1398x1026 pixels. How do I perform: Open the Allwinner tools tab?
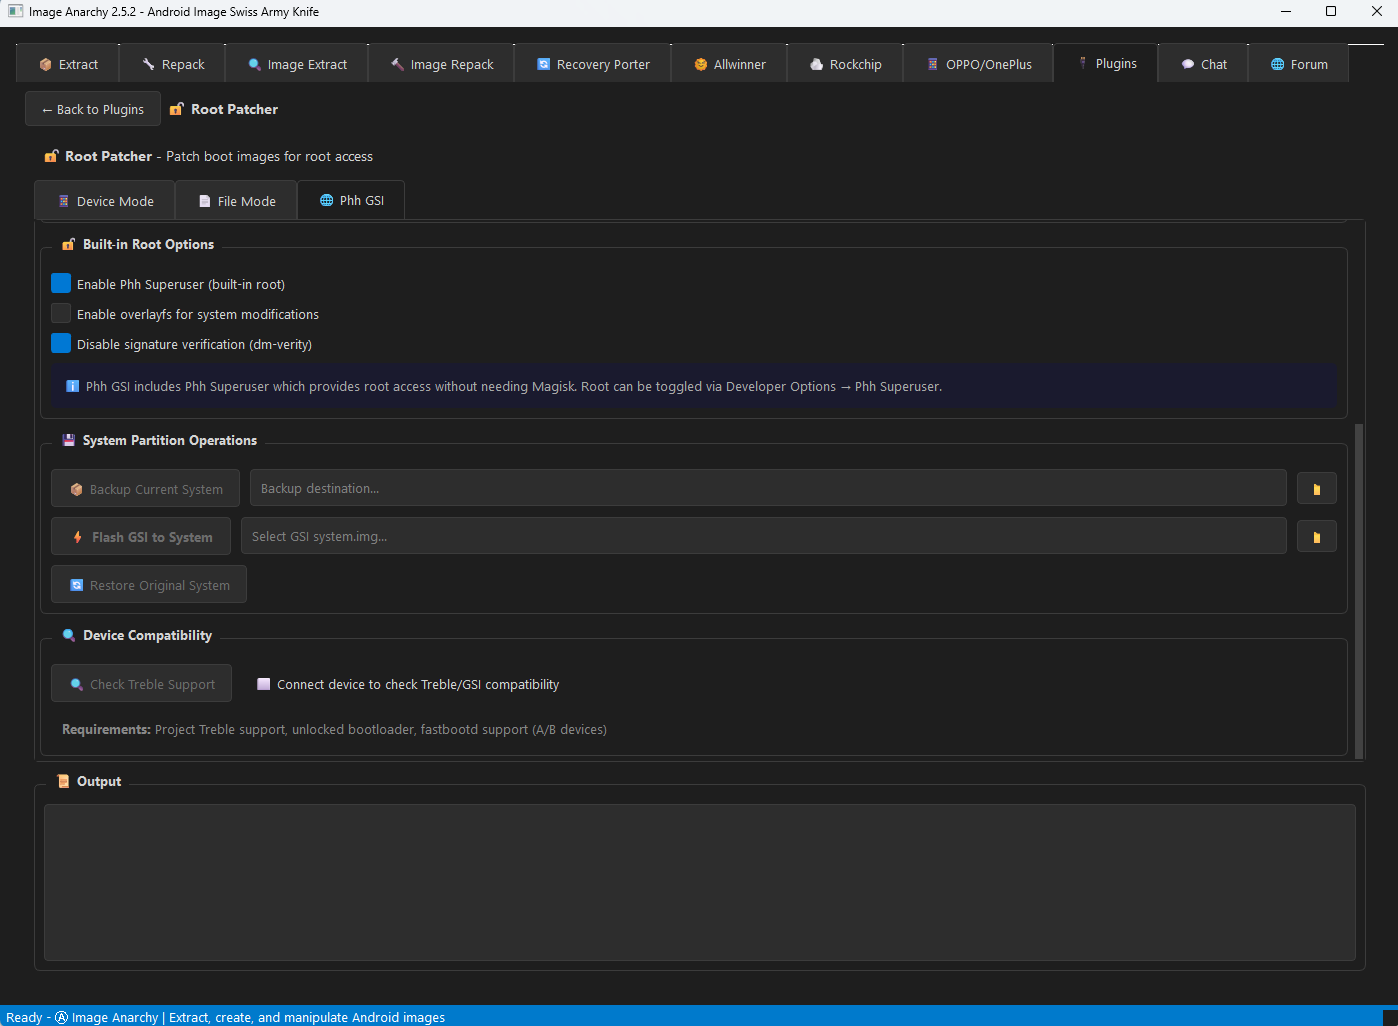point(729,63)
